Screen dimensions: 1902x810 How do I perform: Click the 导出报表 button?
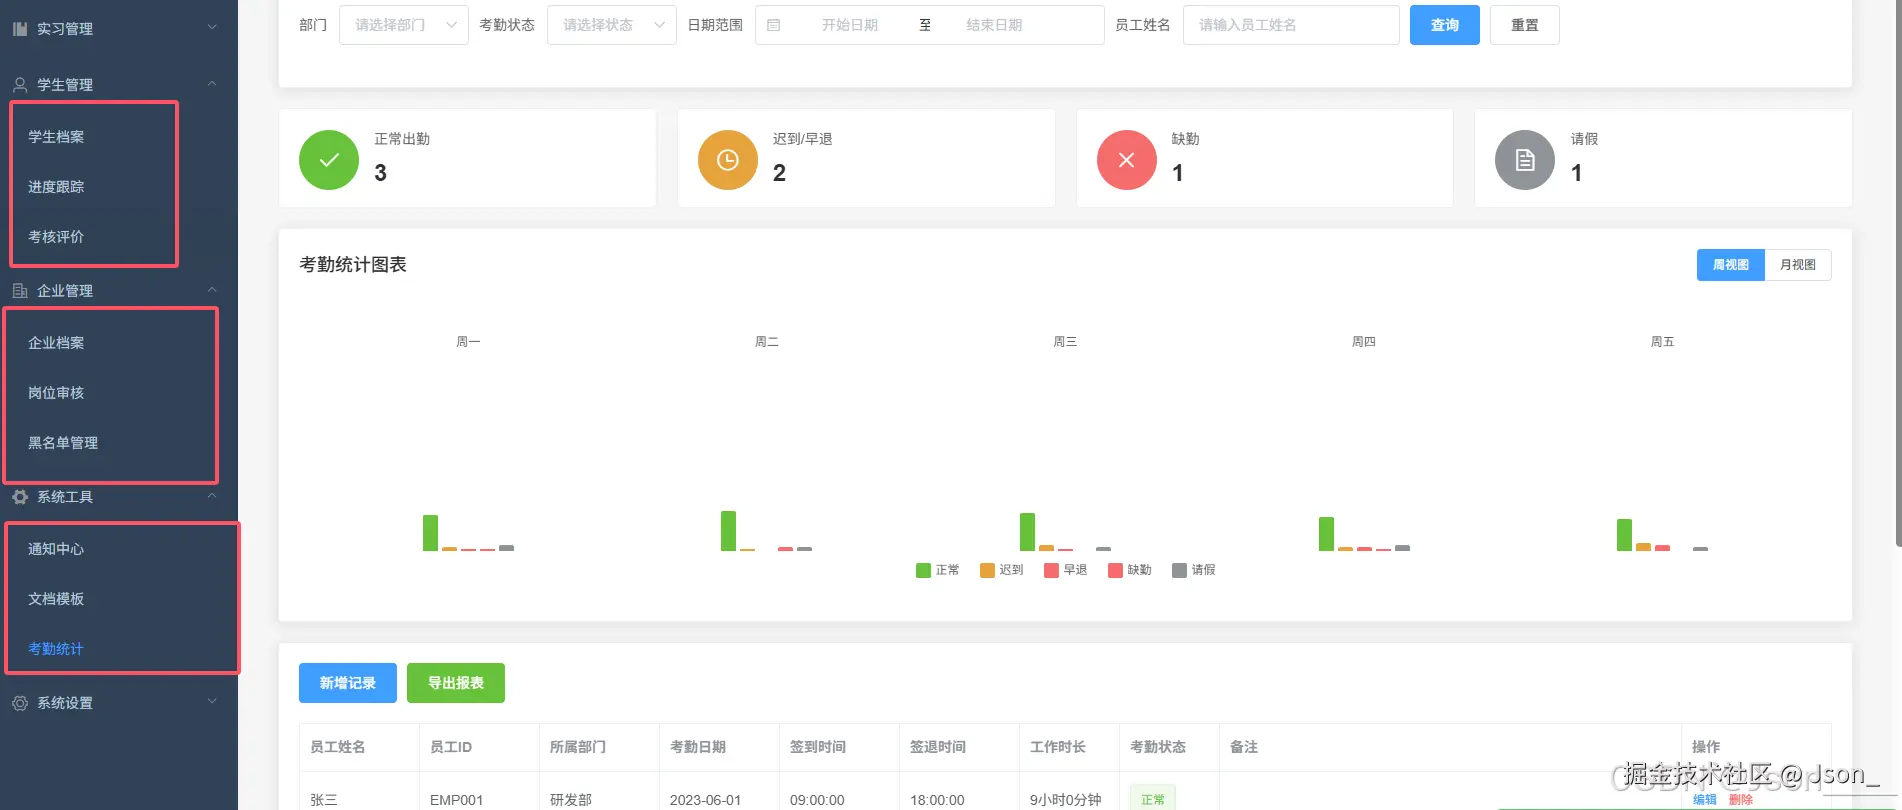pyautogui.click(x=456, y=683)
